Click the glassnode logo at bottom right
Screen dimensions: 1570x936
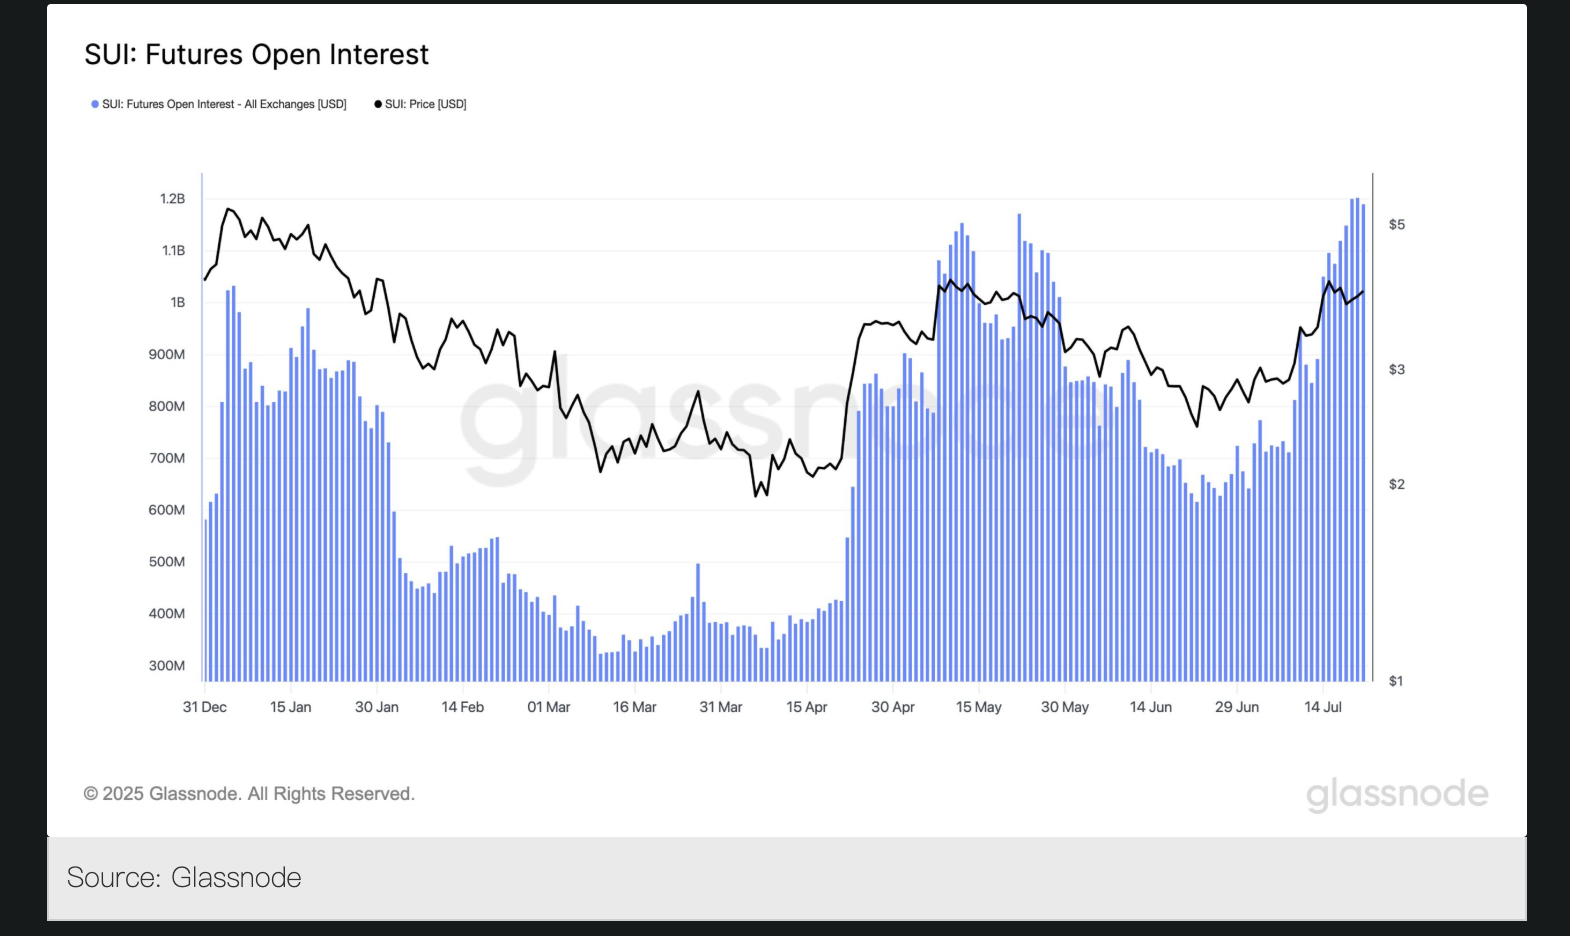[x=1397, y=794]
